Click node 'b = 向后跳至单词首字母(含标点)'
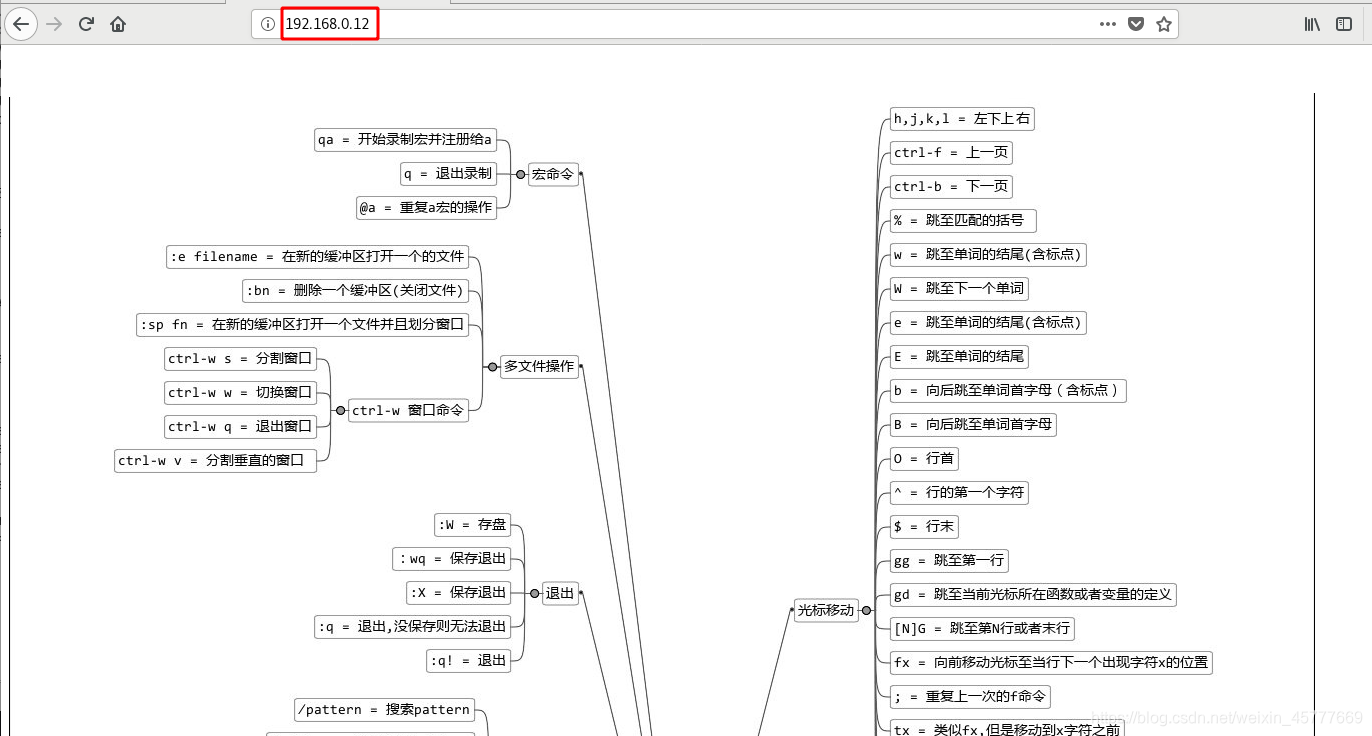Screen dimensions: 1372x736 (1008, 391)
